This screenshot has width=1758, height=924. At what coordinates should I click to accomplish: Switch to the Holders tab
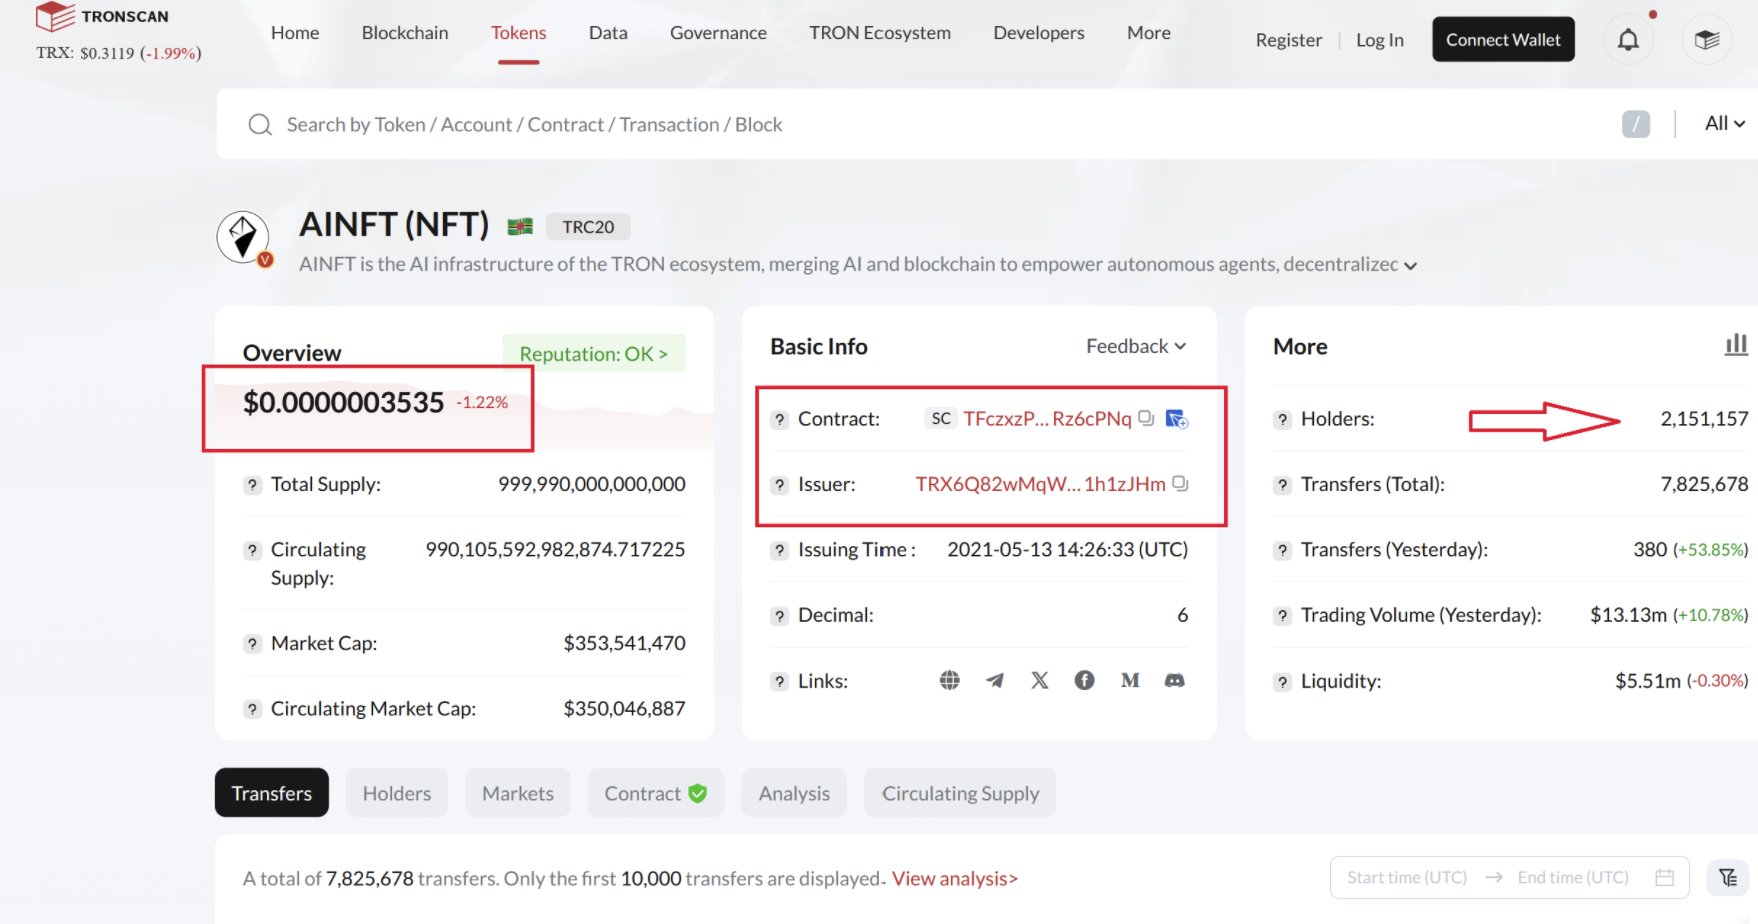pos(396,793)
